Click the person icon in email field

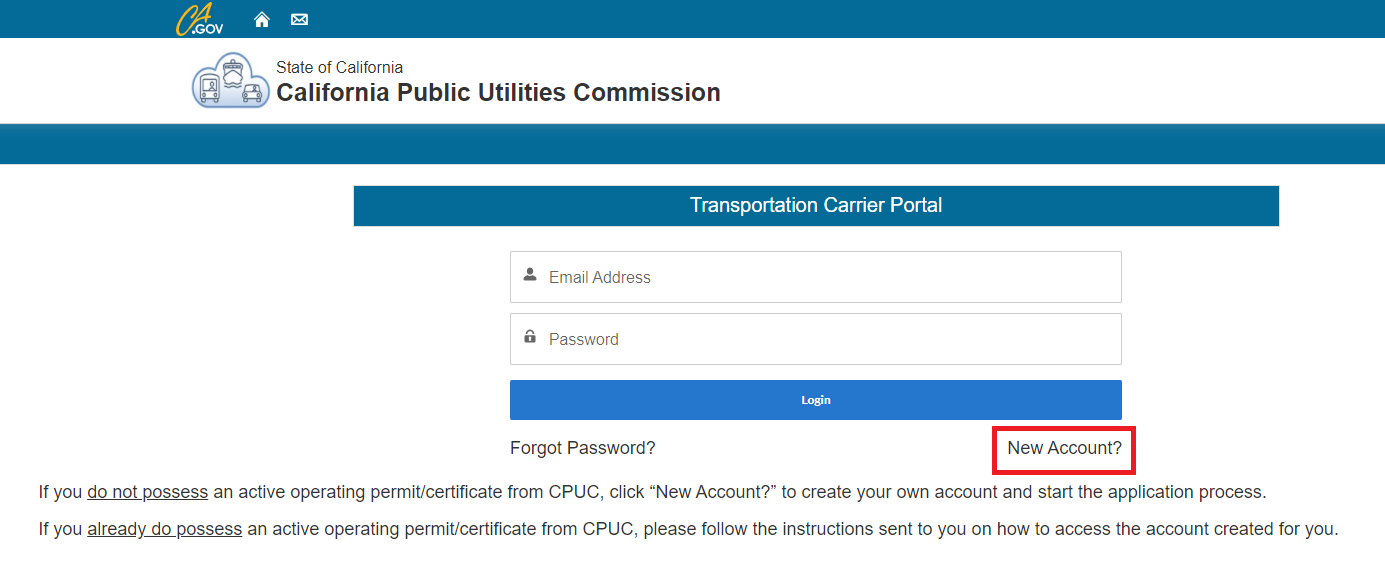530,275
